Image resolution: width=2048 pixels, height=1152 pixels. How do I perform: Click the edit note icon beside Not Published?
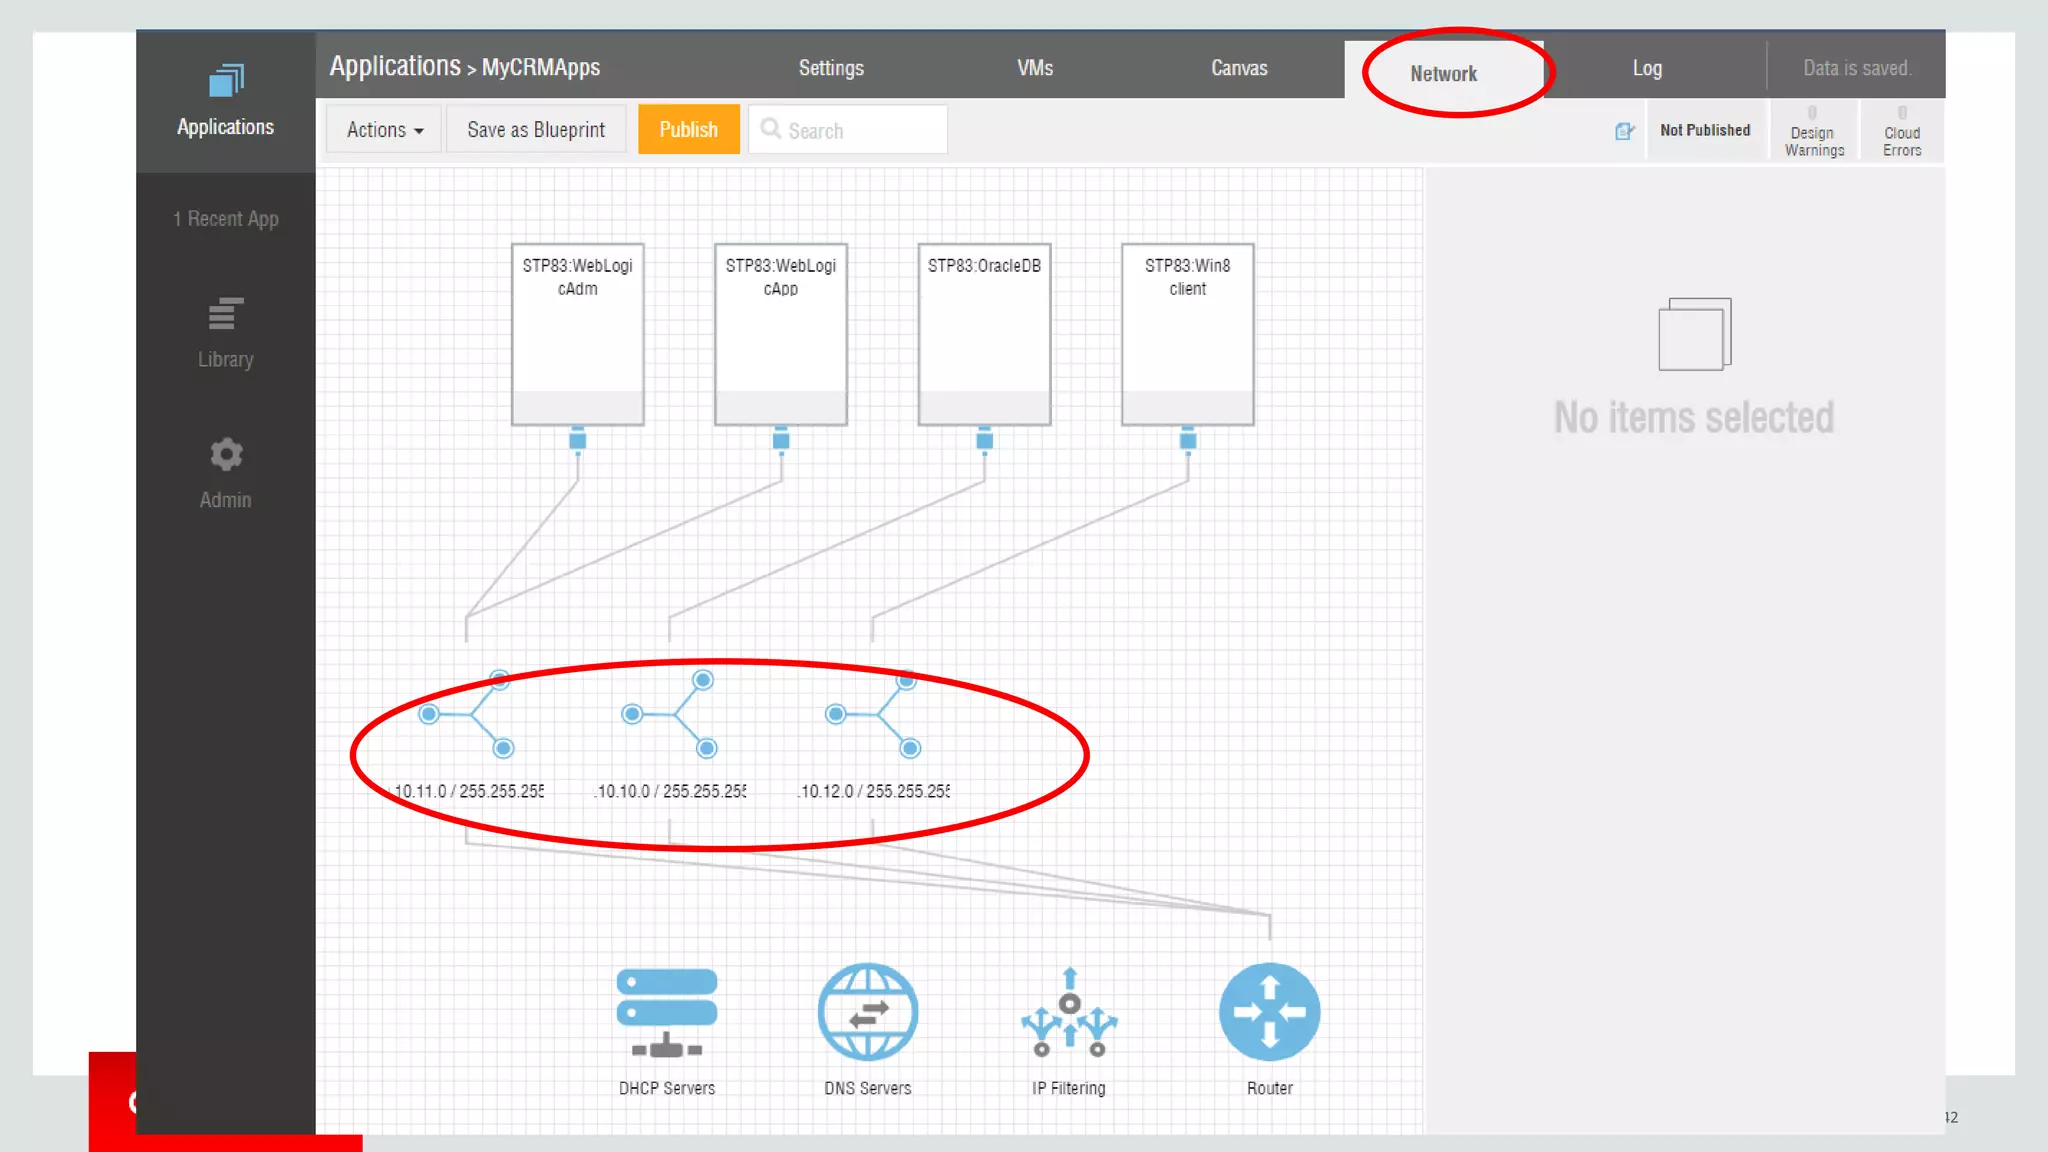(1624, 131)
